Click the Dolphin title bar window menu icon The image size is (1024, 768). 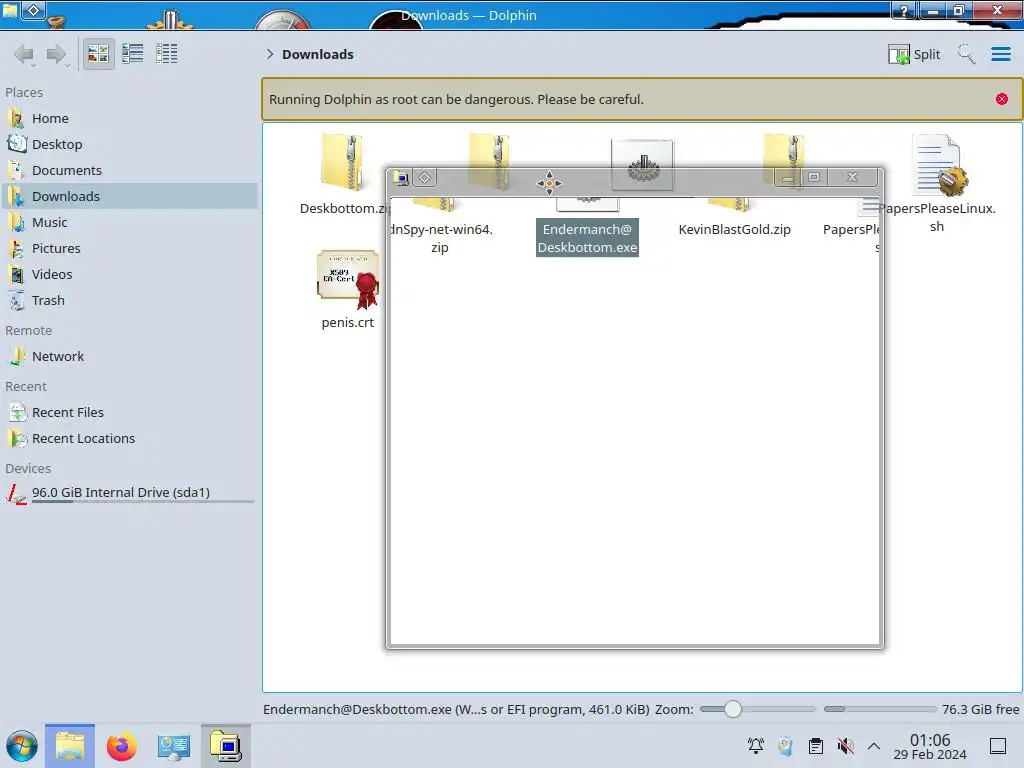(x=10, y=10)
